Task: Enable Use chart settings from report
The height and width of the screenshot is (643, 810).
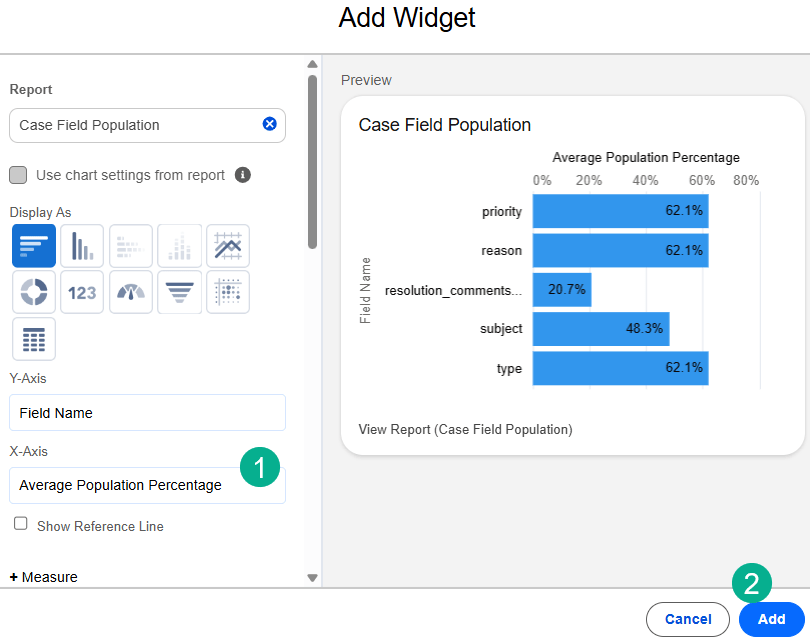Action: pos(18,175)
